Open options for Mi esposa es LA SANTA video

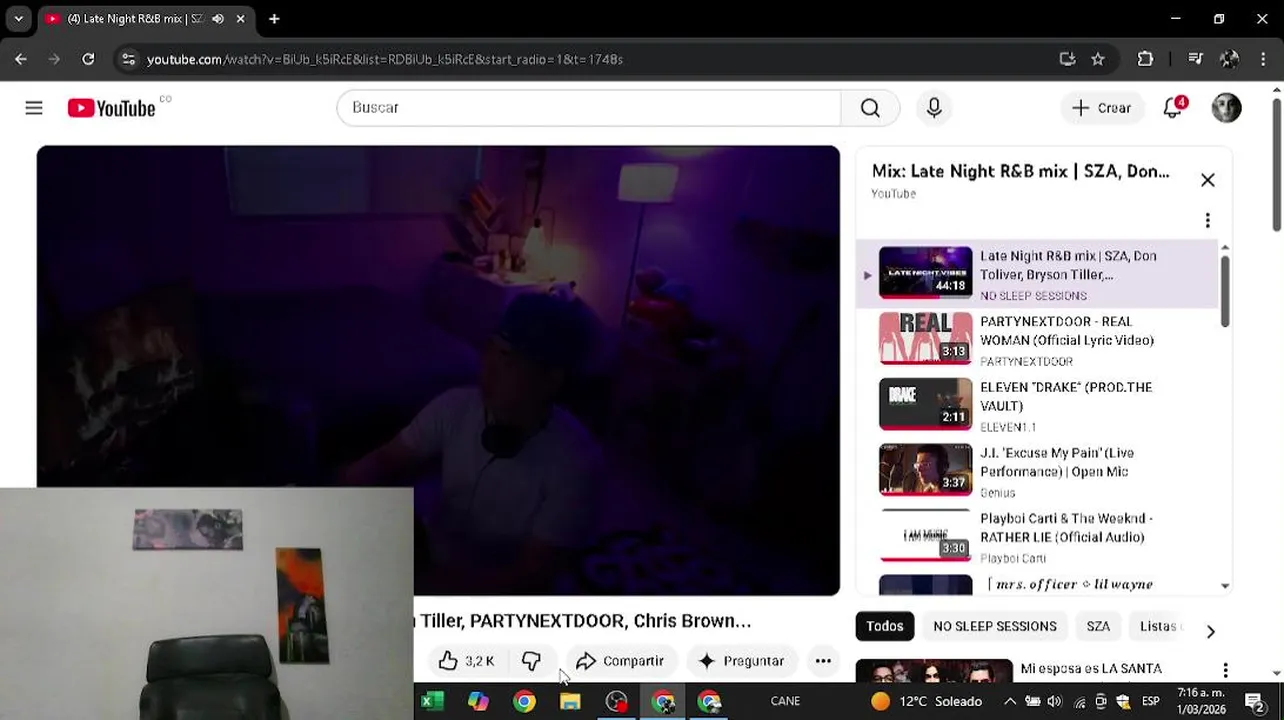click(1225, 671)
